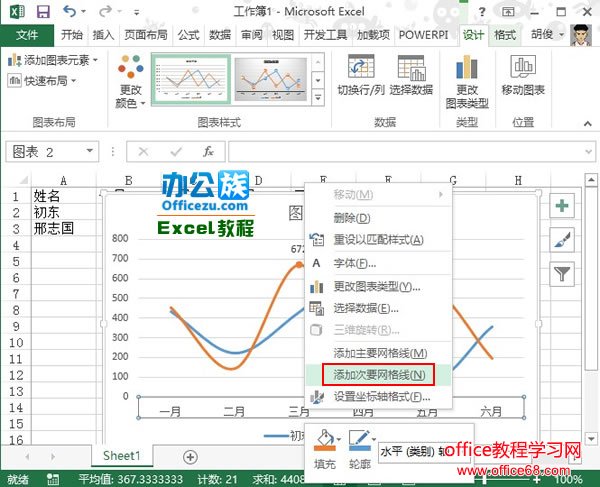Open the 图表 2 name box dropdown
600x487 pixels.
click(x=90, y=151)
